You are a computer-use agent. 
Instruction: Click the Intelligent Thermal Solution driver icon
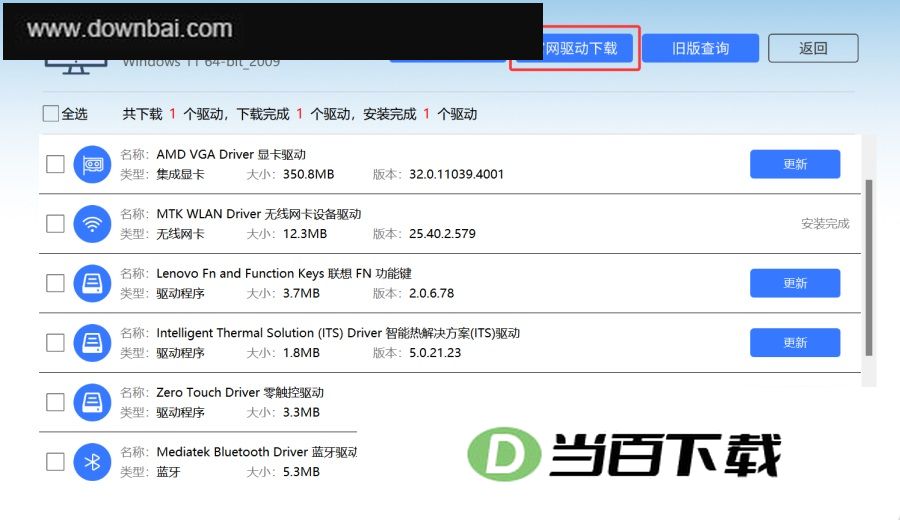[x=92, y=343]
